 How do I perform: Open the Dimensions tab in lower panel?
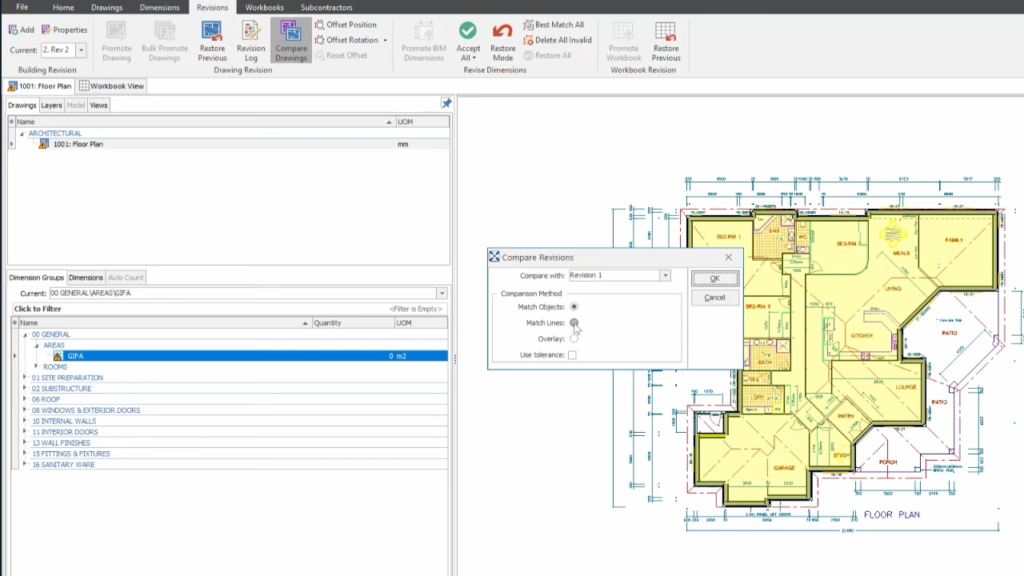86,278
